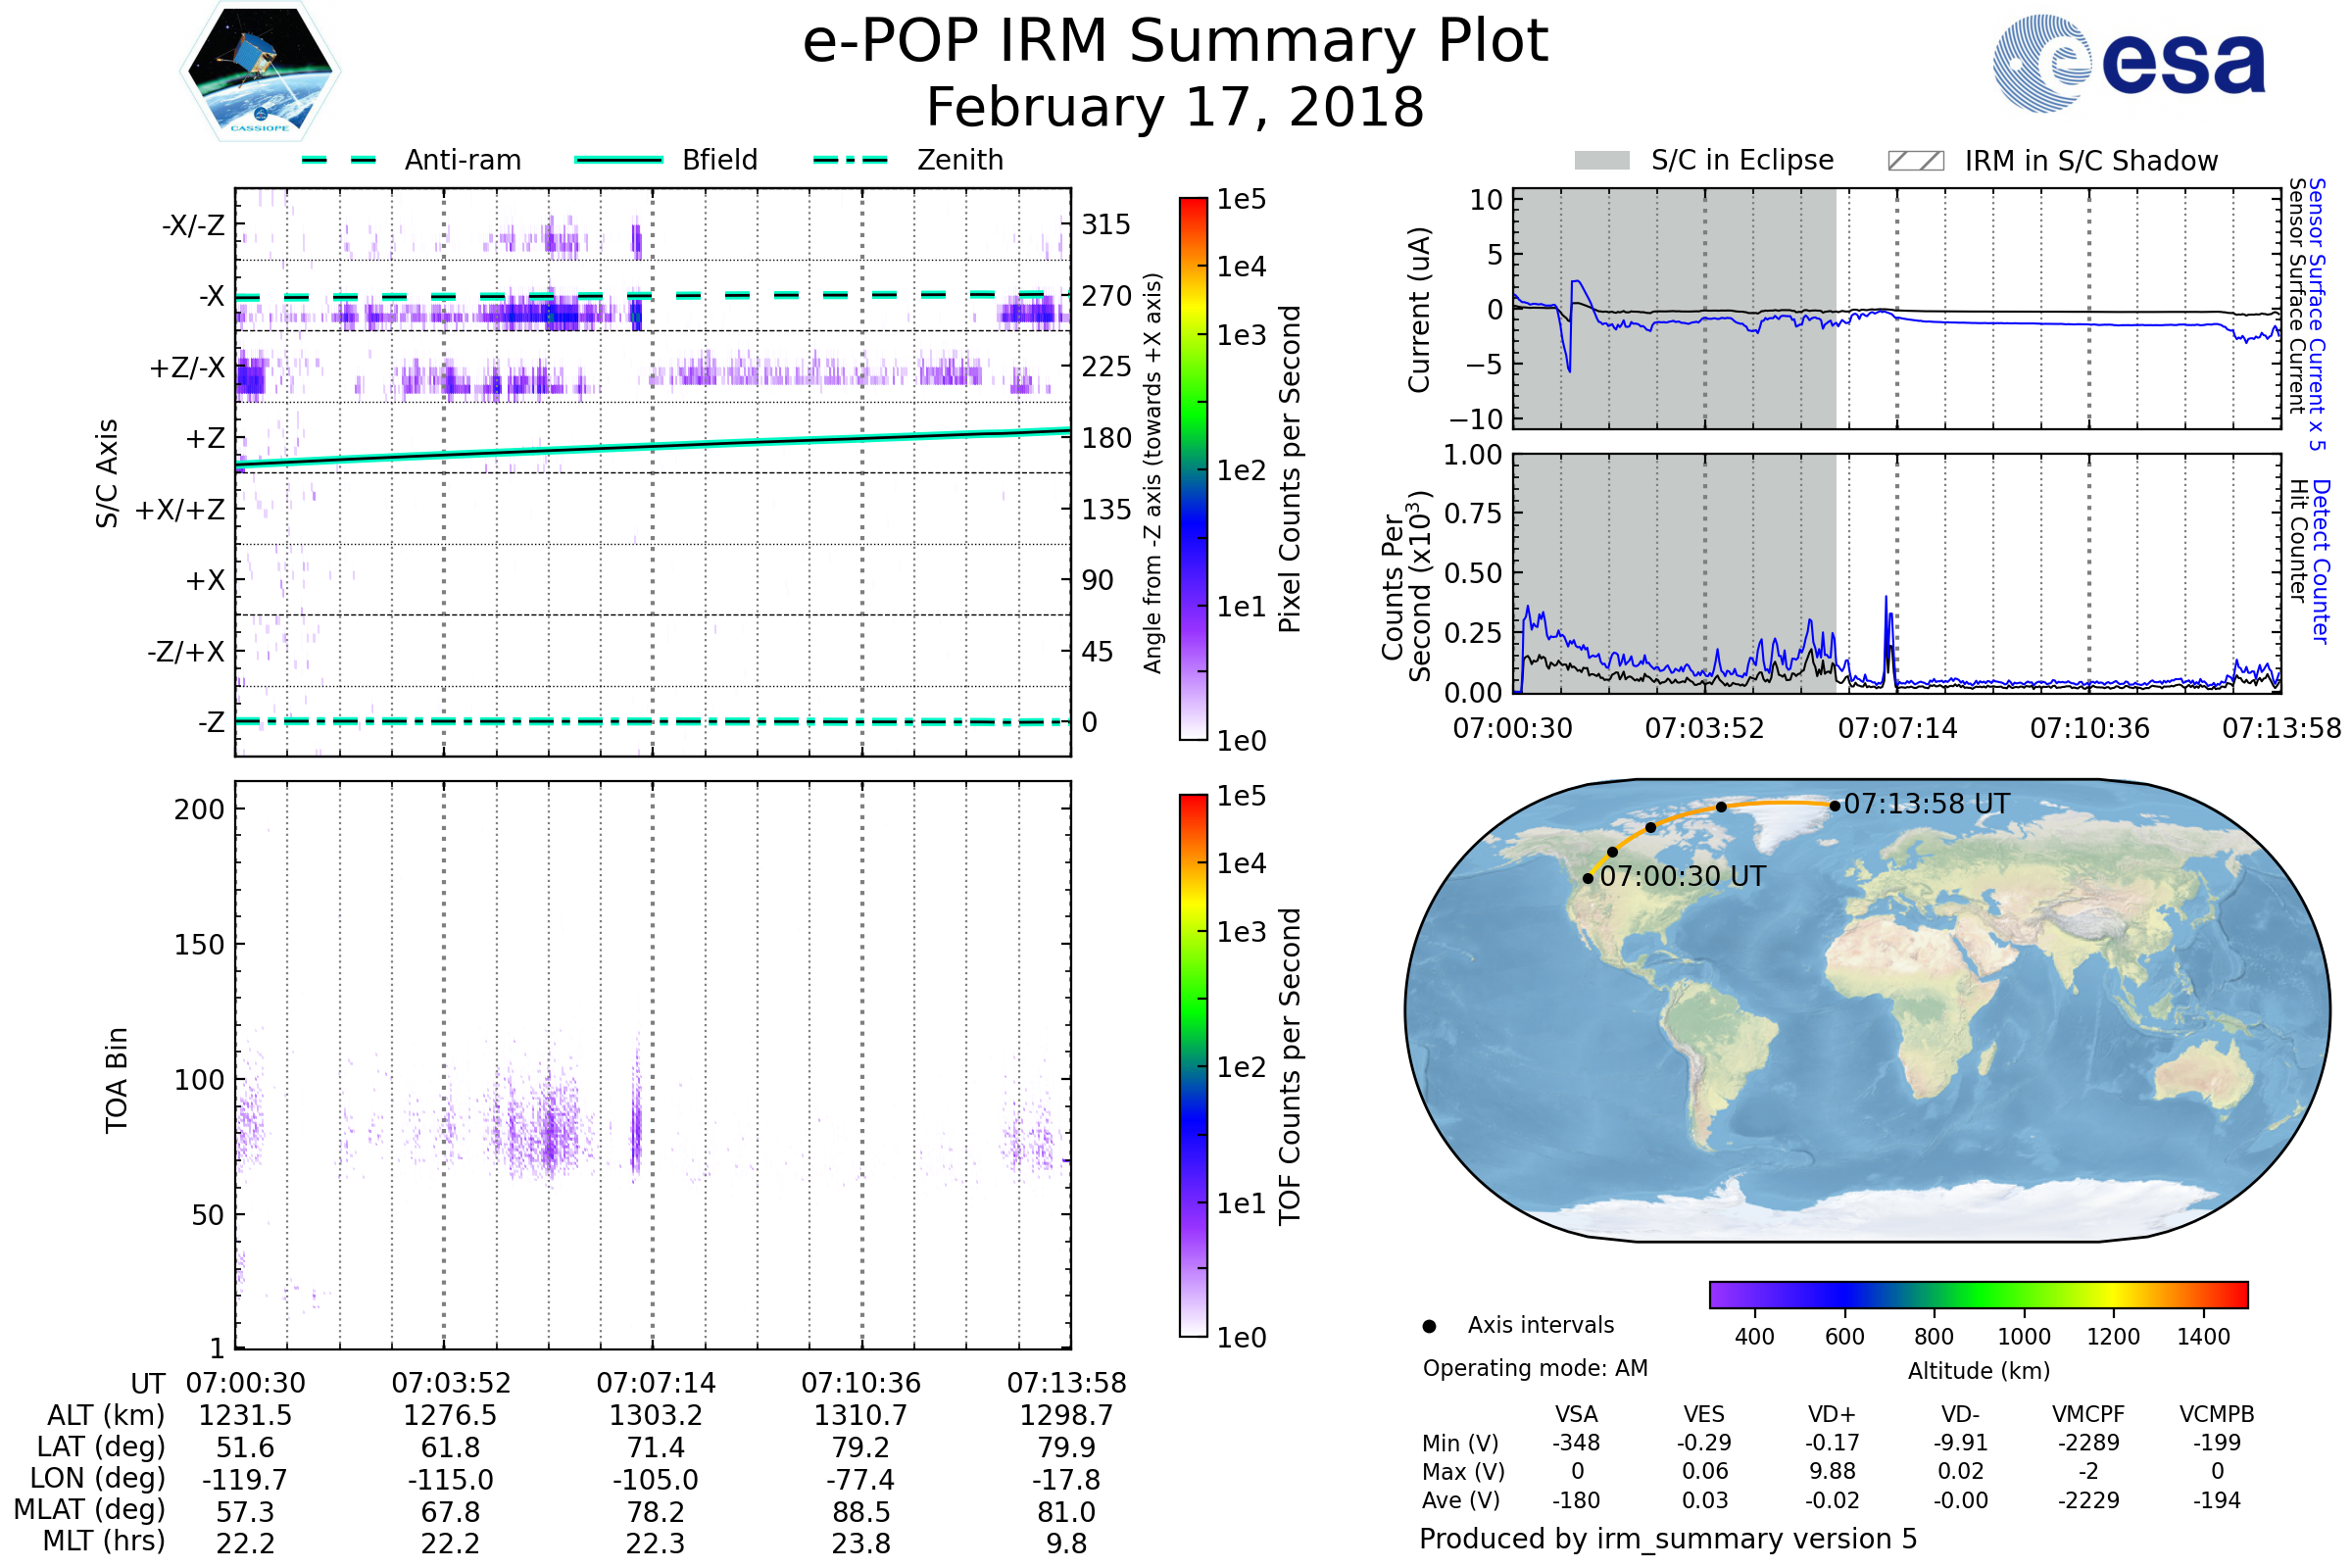Image resolution: width=2352 pixels, height=1568 pixels.
Task: Click the Pixel Counts per Second colorbar
Action: click(x=1193, y=468)
